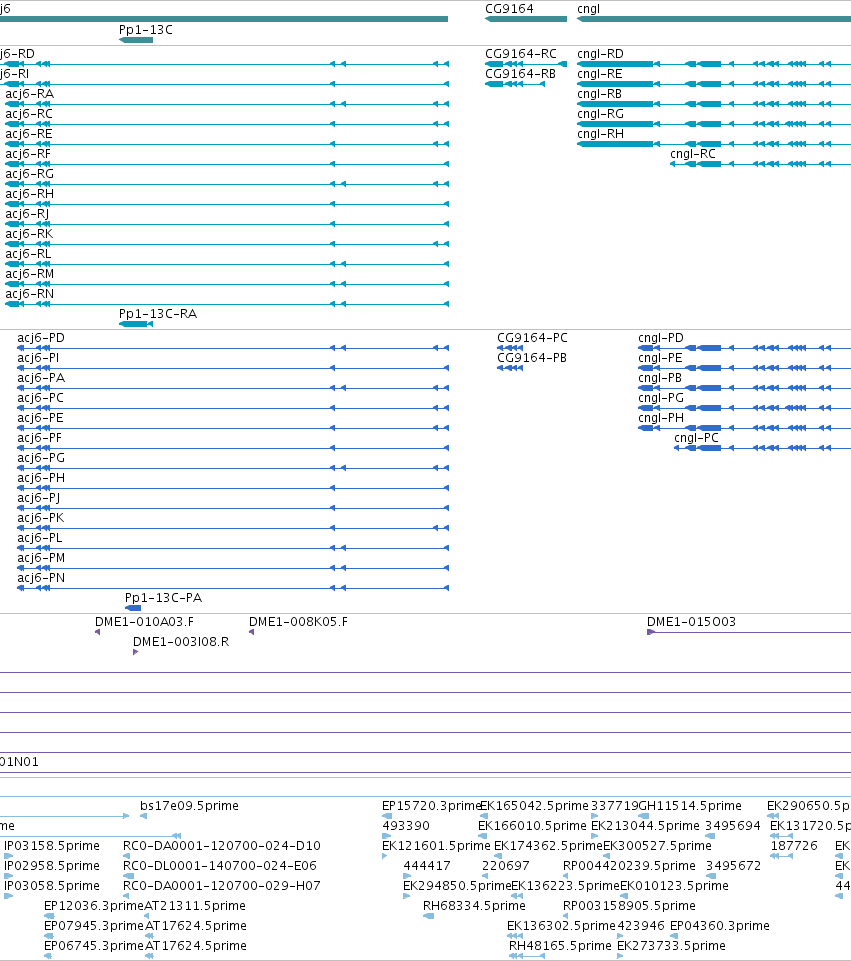Select acj6-PK protein label

pyautogui.click(x=40, y=518)
